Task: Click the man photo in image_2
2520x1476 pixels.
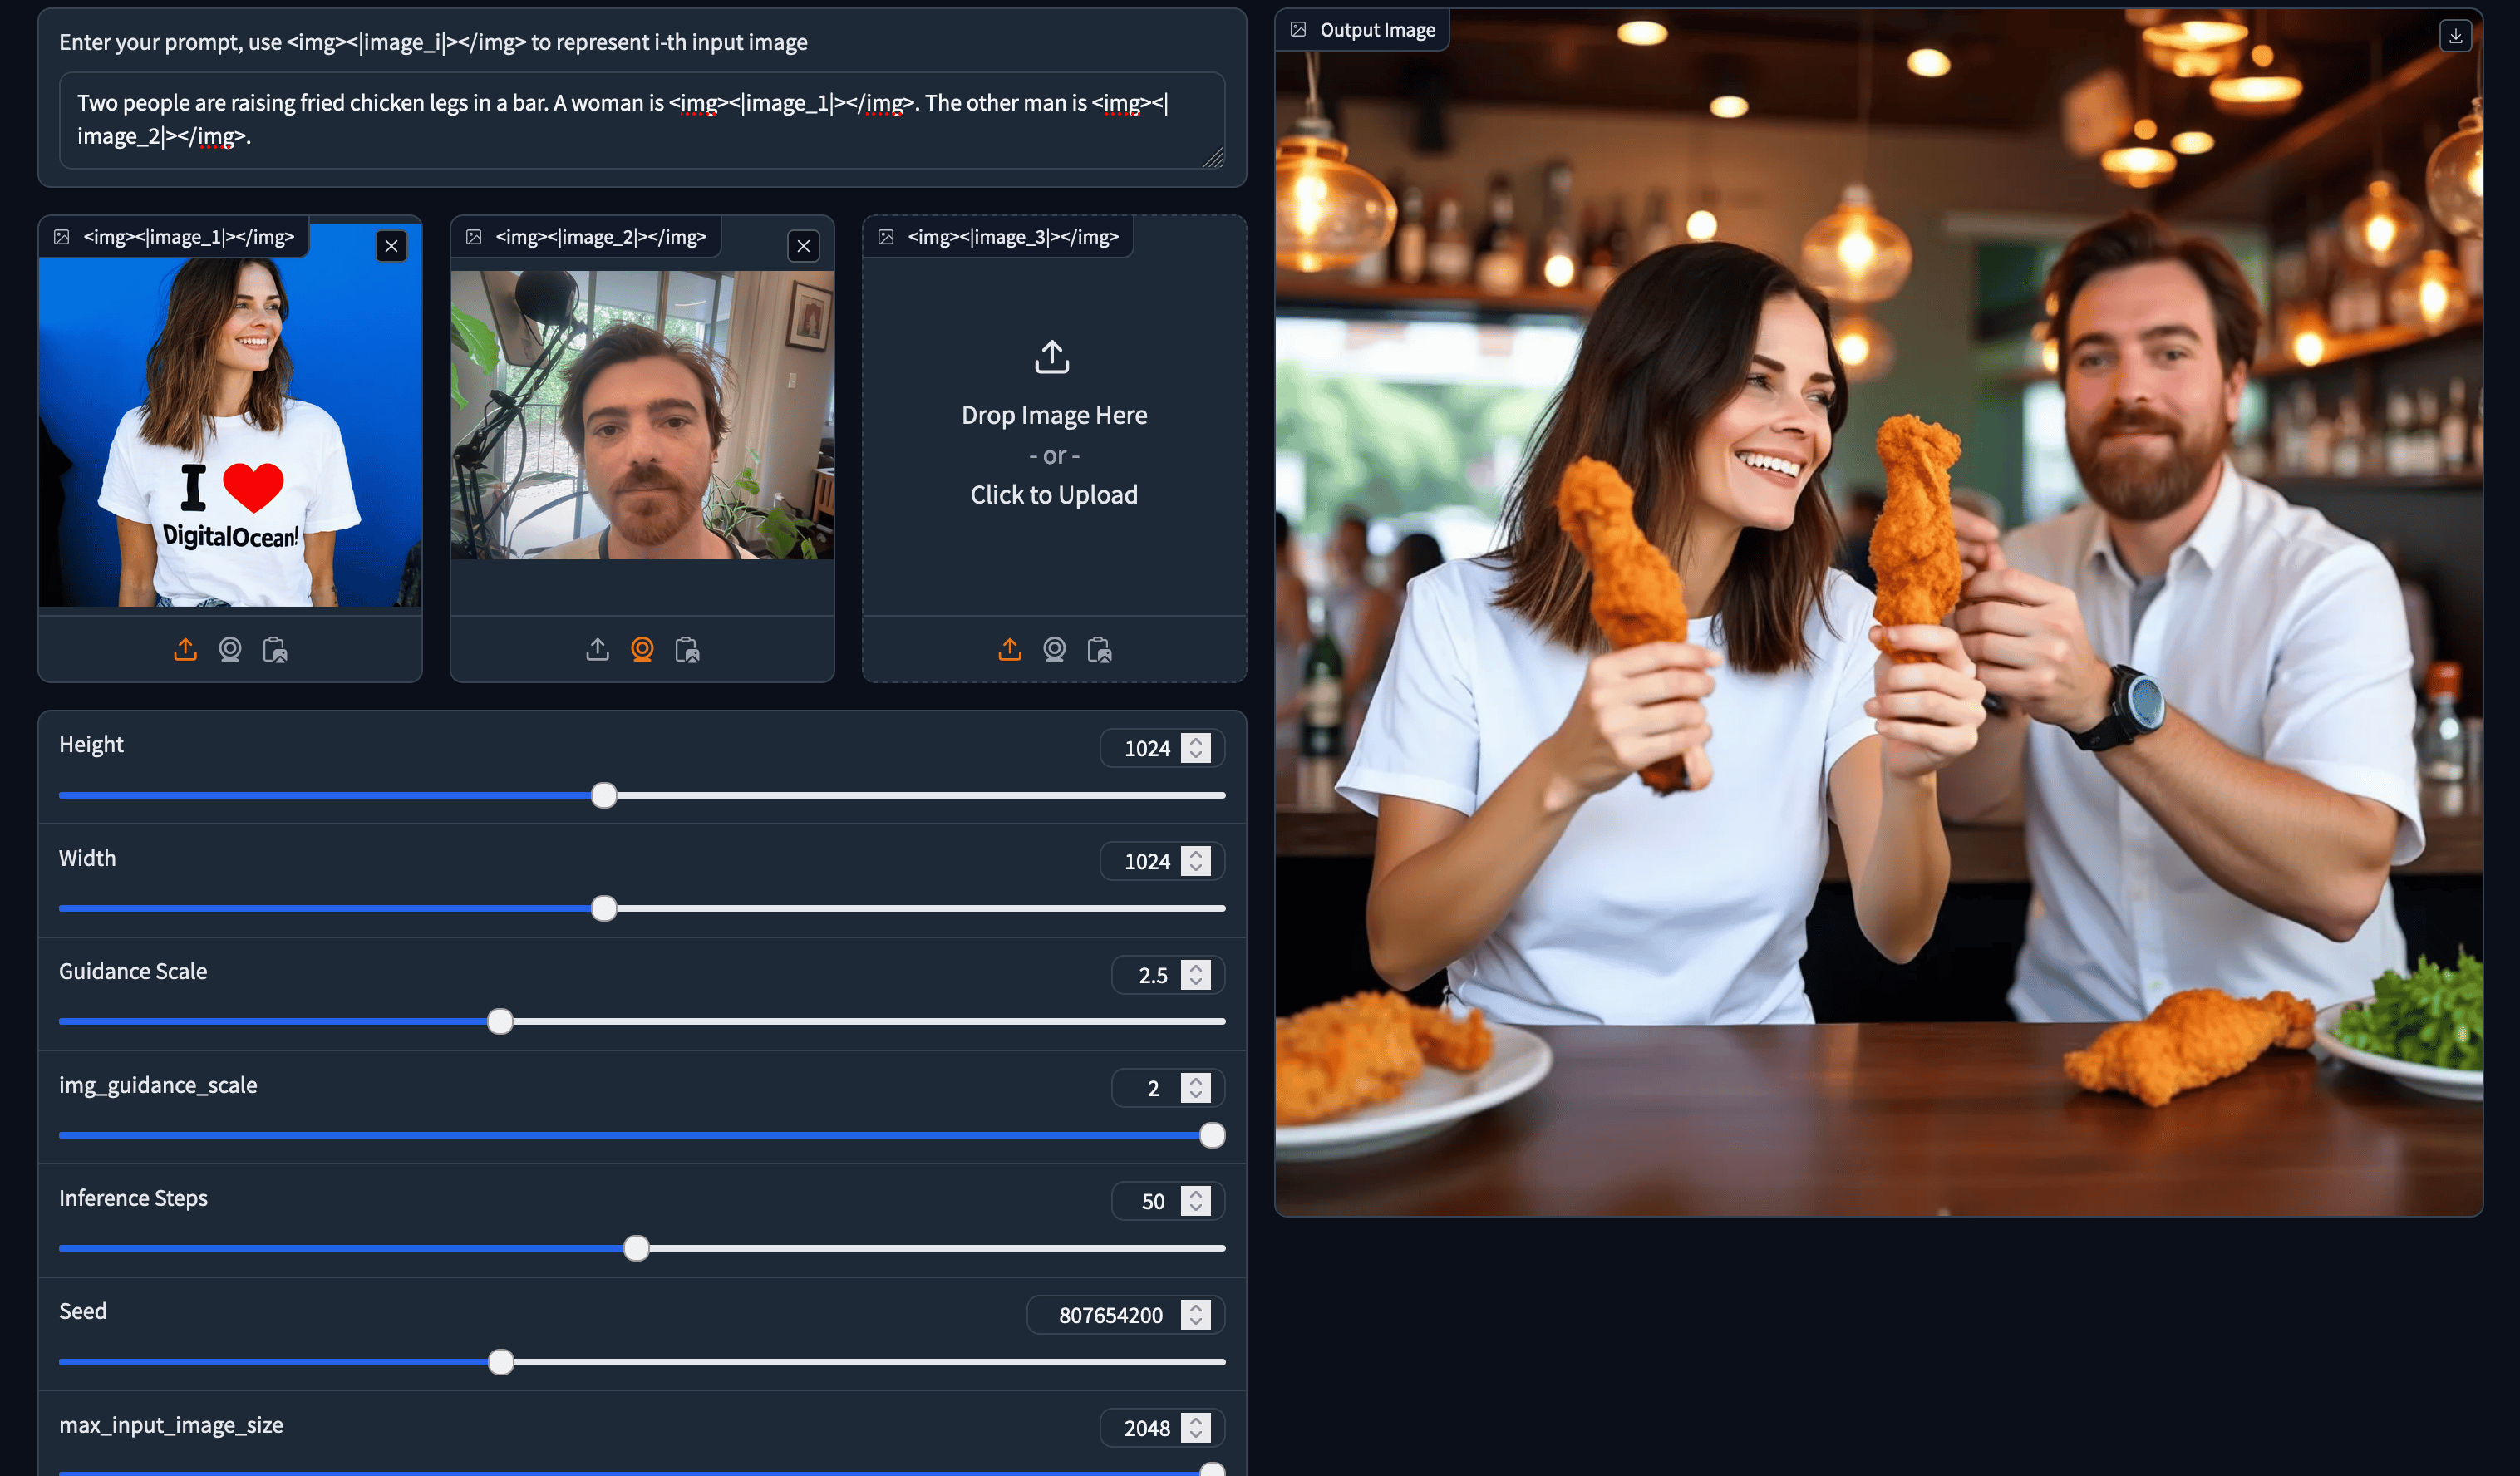Action: (x=642, y=415)
